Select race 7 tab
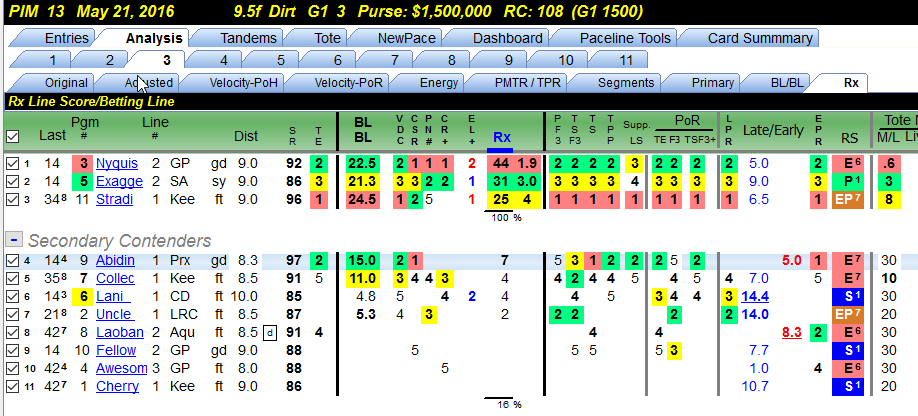918x416 pixels. click(395, 60)
